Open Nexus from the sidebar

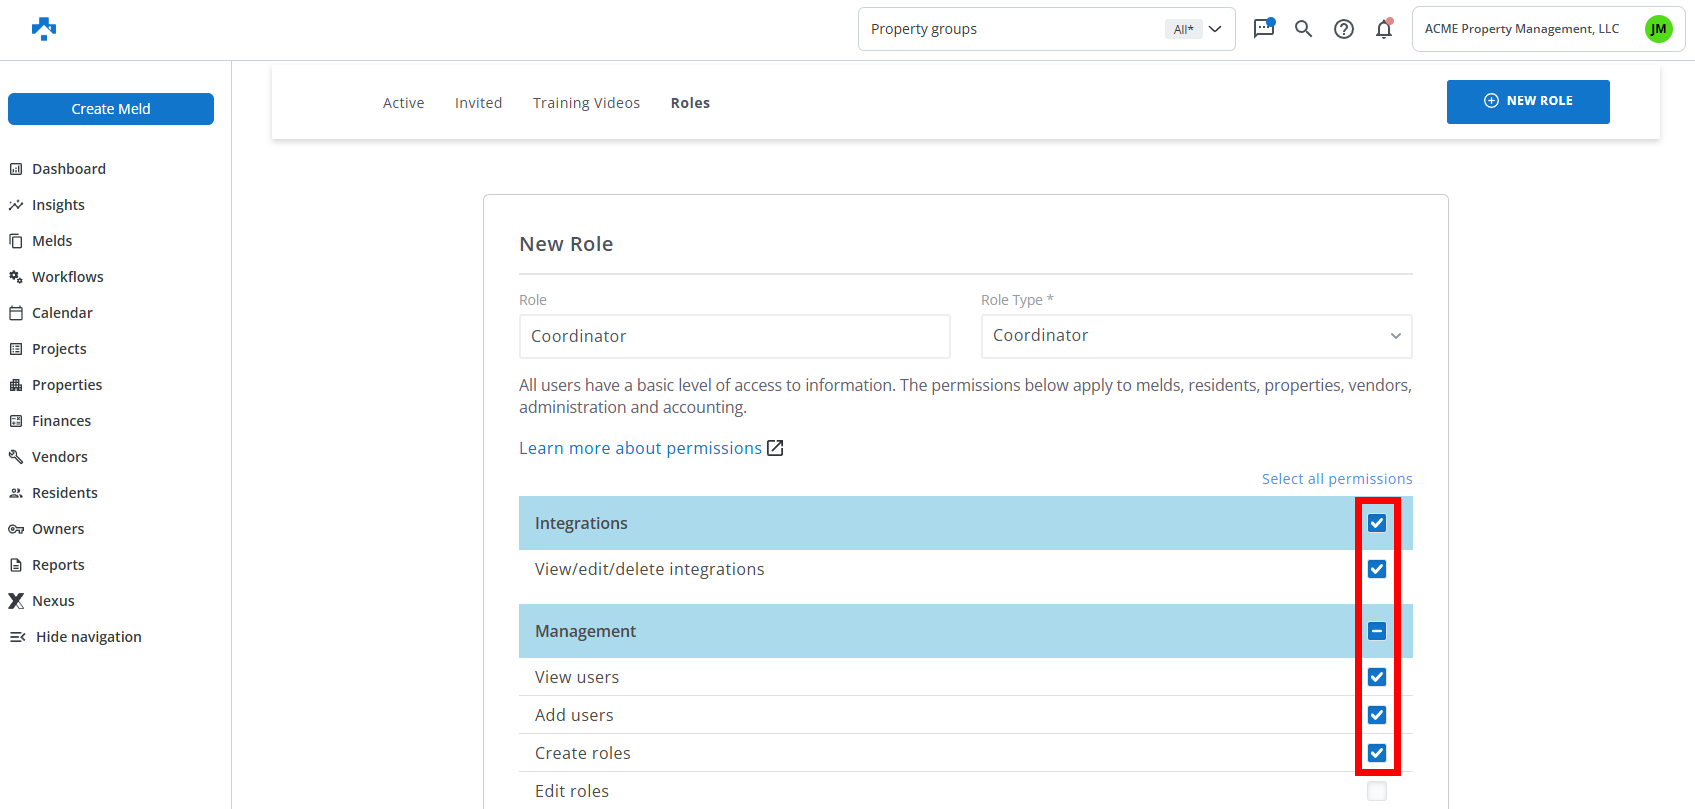[53, 601]
